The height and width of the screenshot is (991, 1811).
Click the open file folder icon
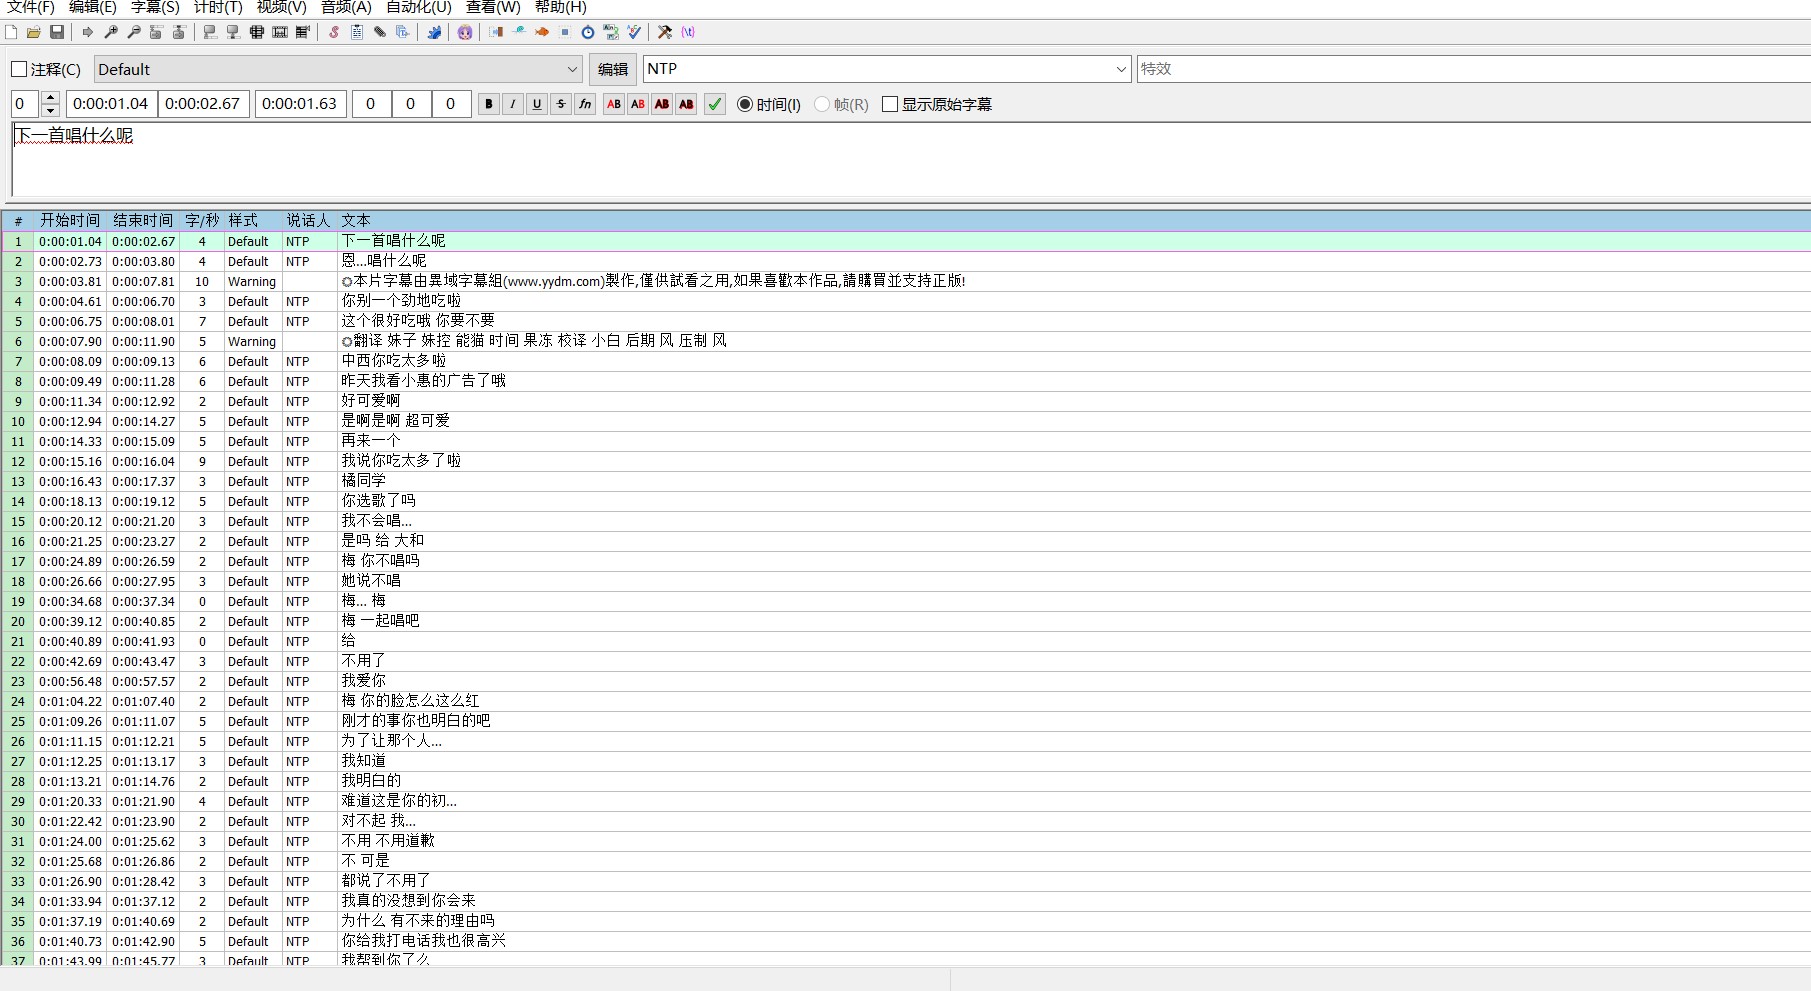(x=34, y=32)
